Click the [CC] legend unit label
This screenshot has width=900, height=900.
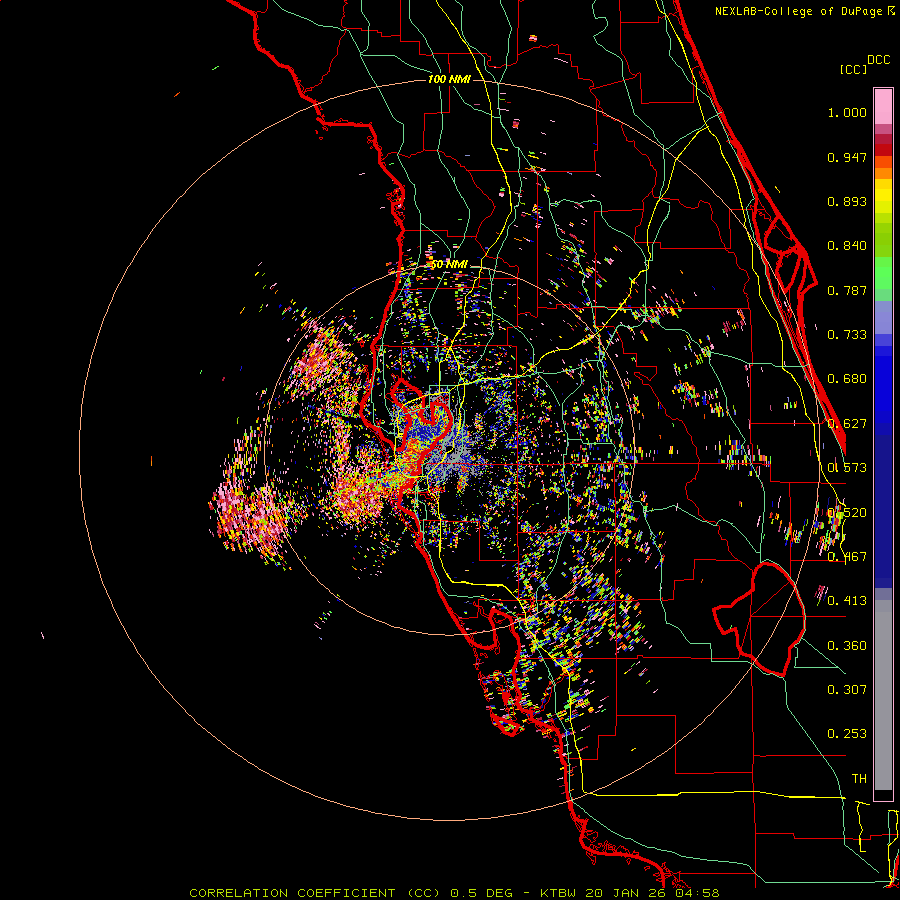(853, 69)
